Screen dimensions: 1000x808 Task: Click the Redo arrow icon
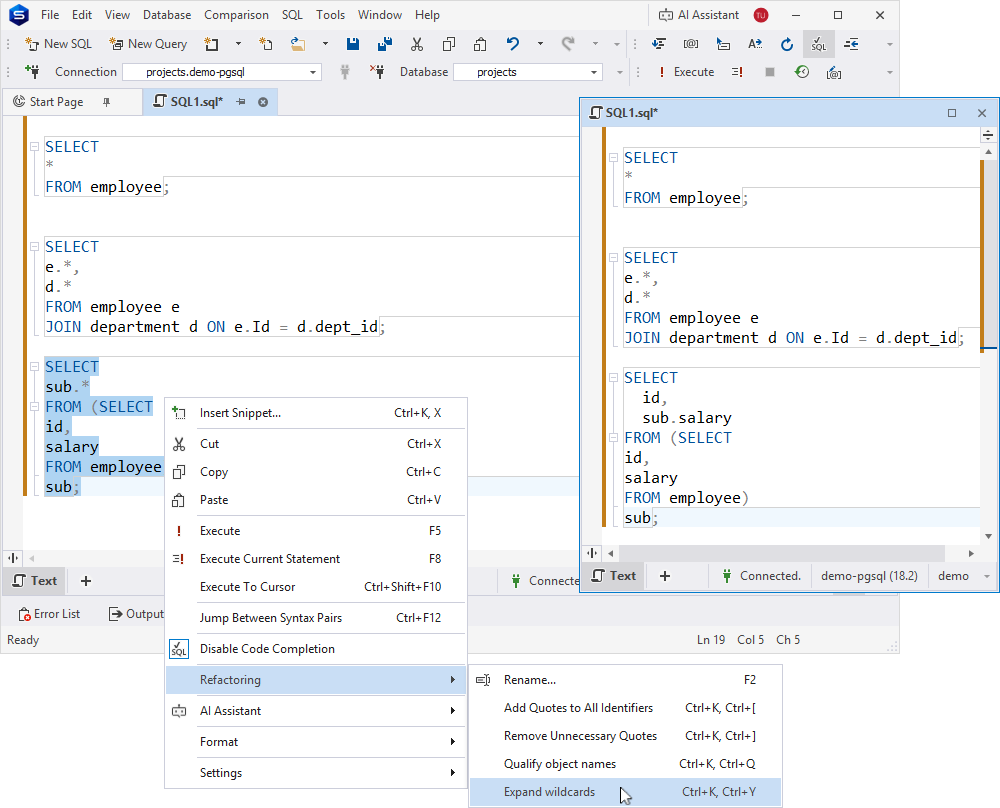[568, 44]
